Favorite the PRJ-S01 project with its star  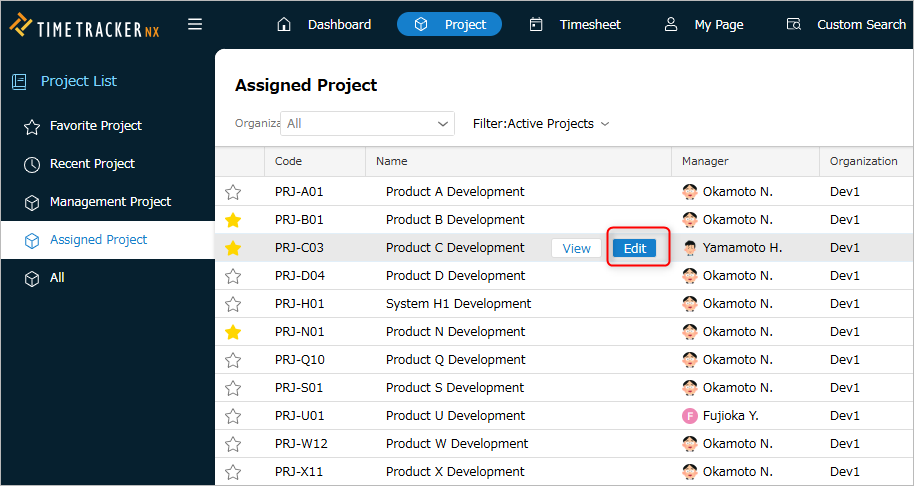[x=233, y=388]
